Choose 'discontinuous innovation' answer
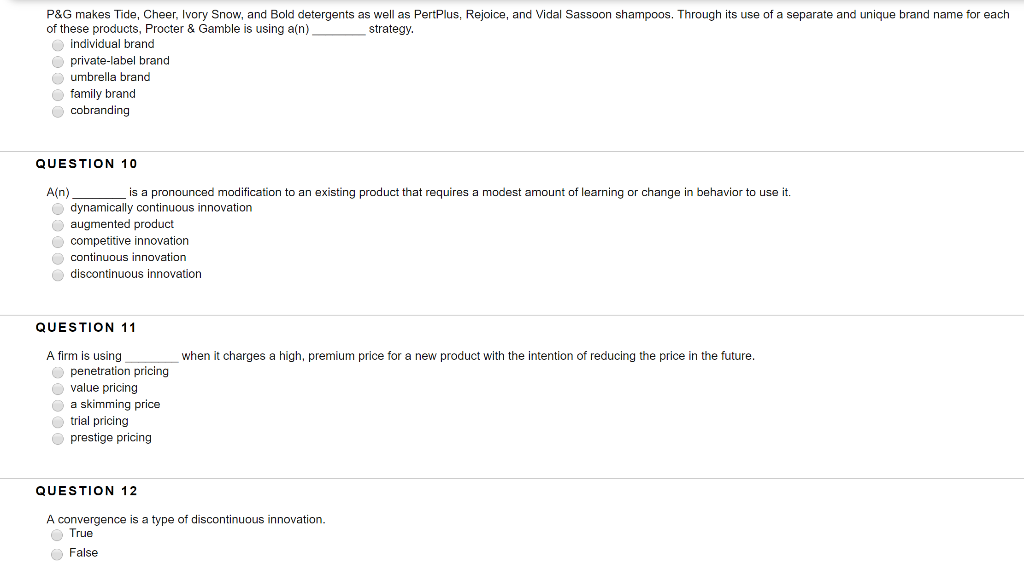 [58, 275]
